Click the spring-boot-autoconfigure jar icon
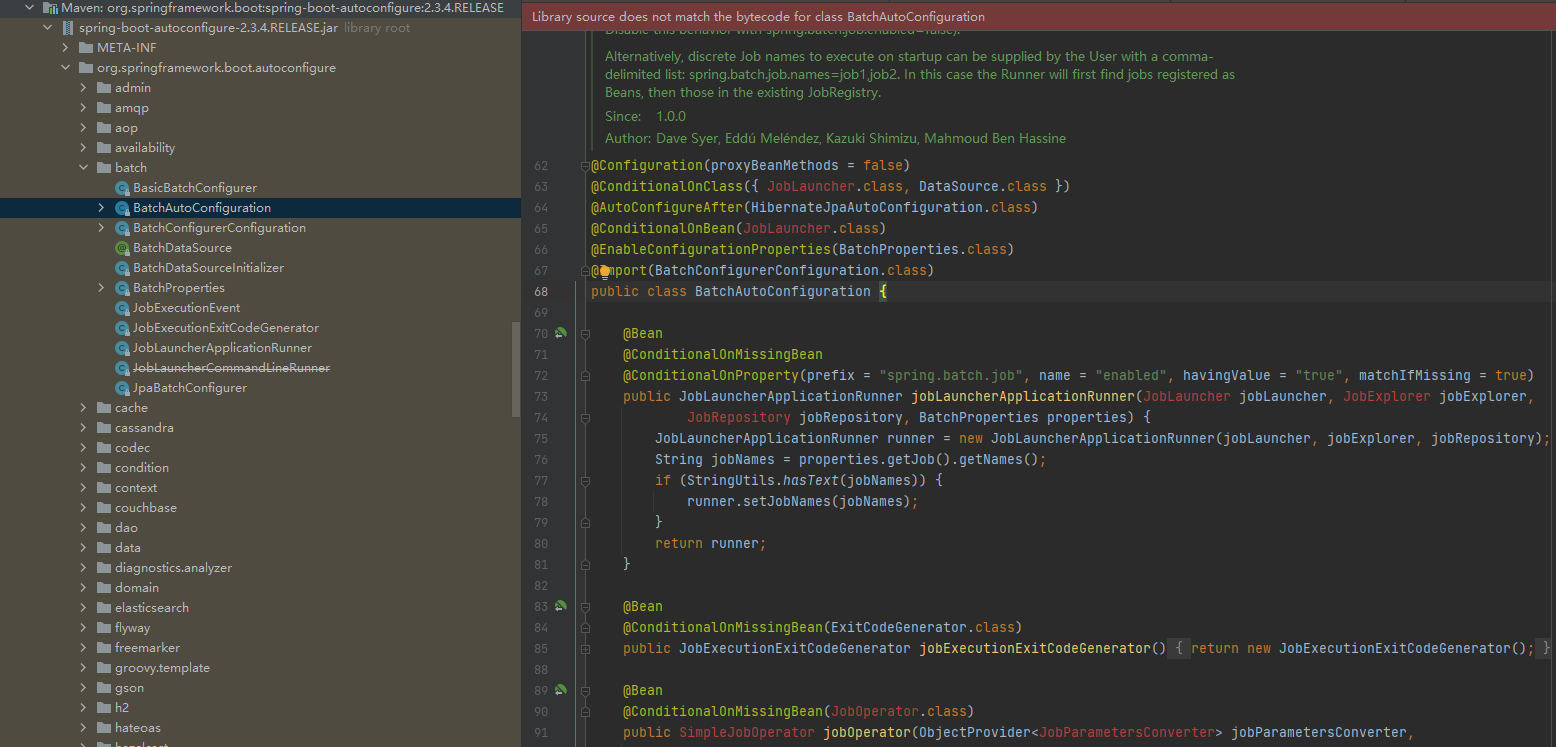This screenshot has height=747, width=1556. tap(67, 28)
